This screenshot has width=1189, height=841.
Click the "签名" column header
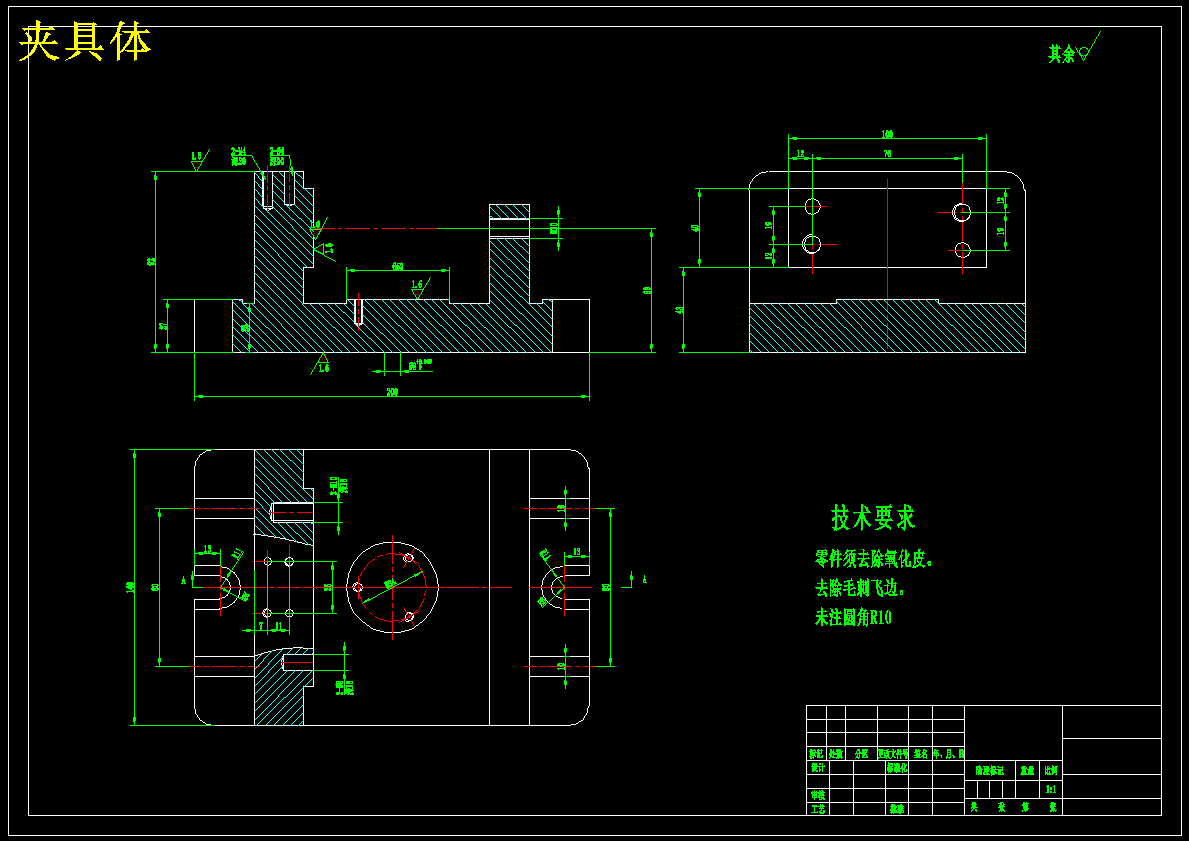pos(921,754)
